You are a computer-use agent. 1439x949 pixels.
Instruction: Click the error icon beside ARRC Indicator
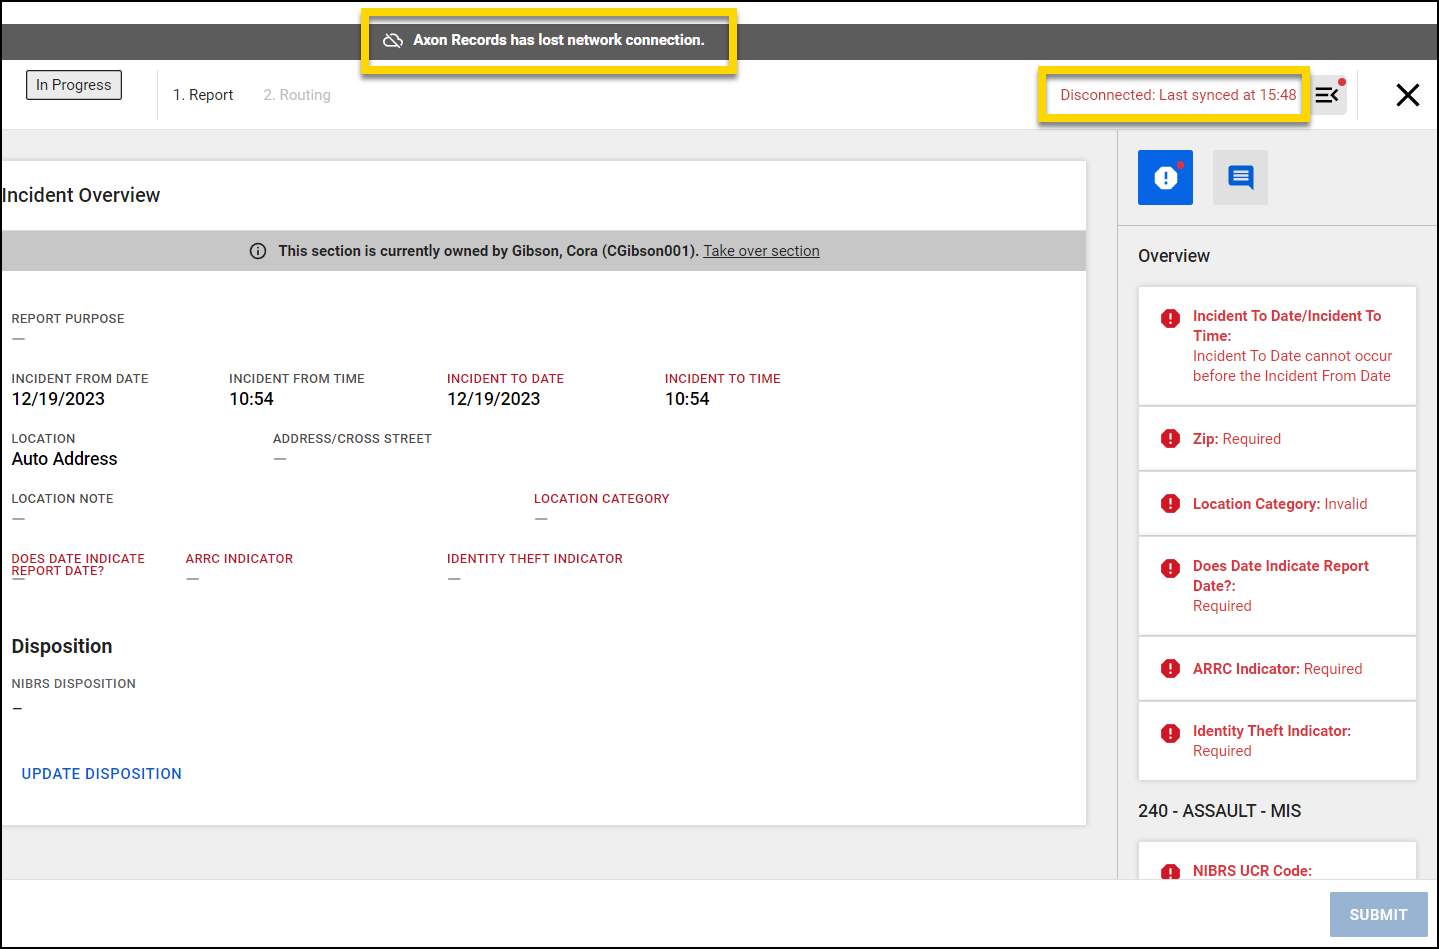(1170, 668)
